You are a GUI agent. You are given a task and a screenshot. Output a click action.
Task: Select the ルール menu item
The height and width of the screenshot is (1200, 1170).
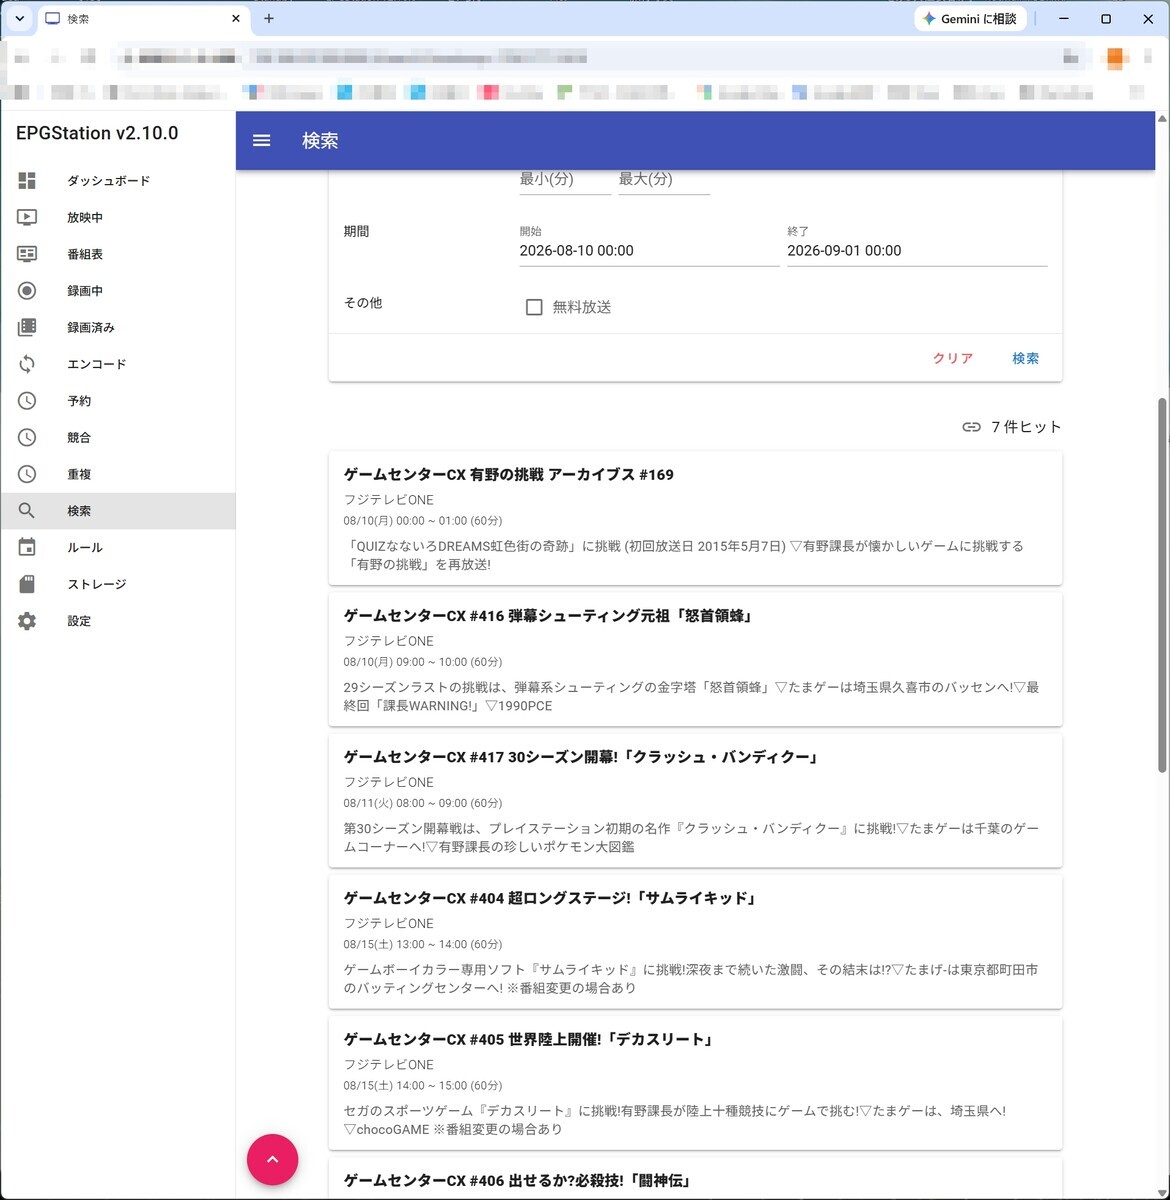(118, 547)
